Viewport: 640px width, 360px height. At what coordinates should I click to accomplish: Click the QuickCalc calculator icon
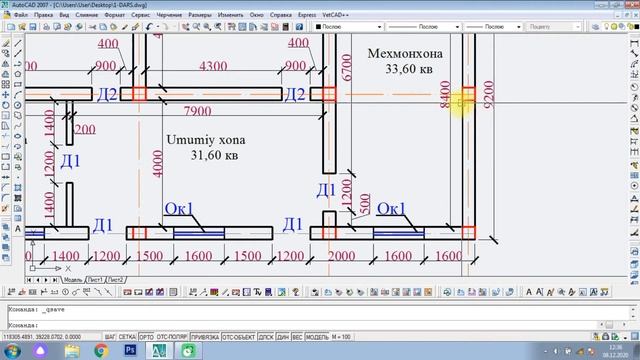coord(286,27)
